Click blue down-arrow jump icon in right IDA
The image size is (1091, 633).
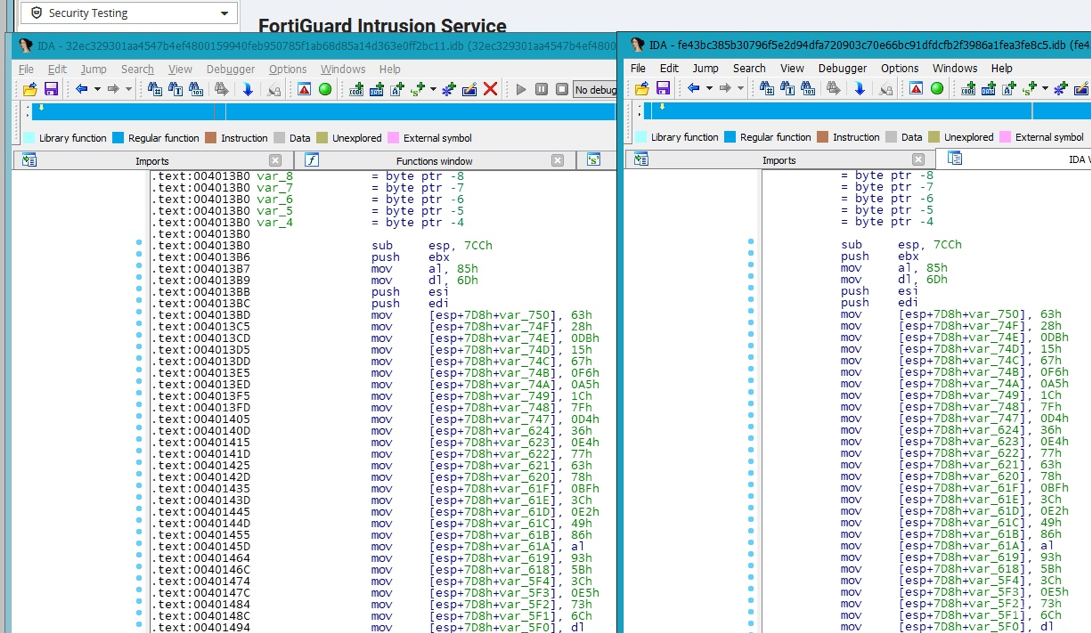coord(859,88)
